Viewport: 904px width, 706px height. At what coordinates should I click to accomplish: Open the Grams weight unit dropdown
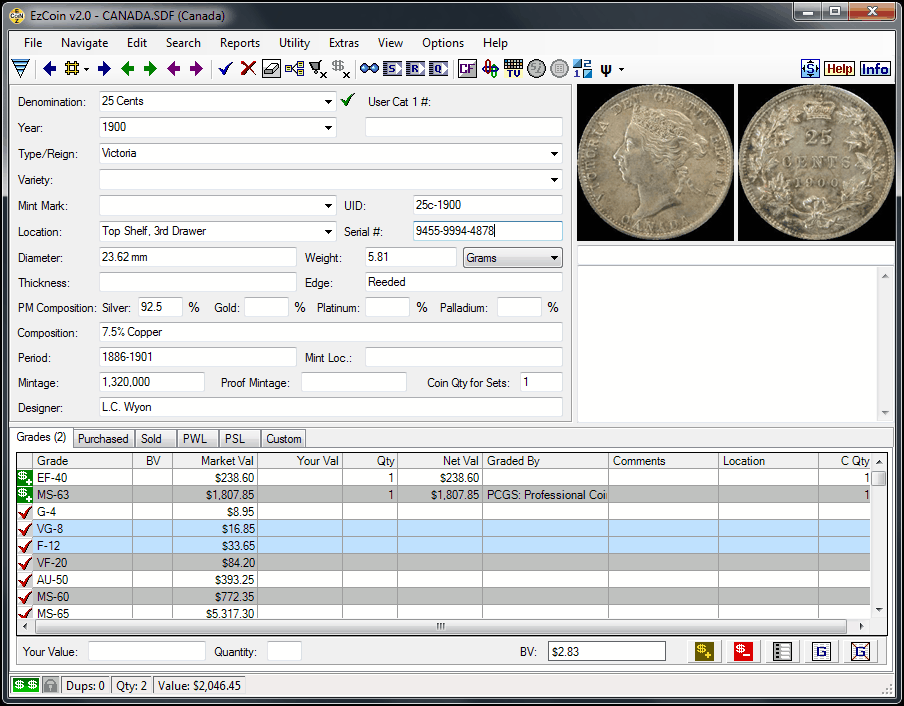(x=555, y=257)
